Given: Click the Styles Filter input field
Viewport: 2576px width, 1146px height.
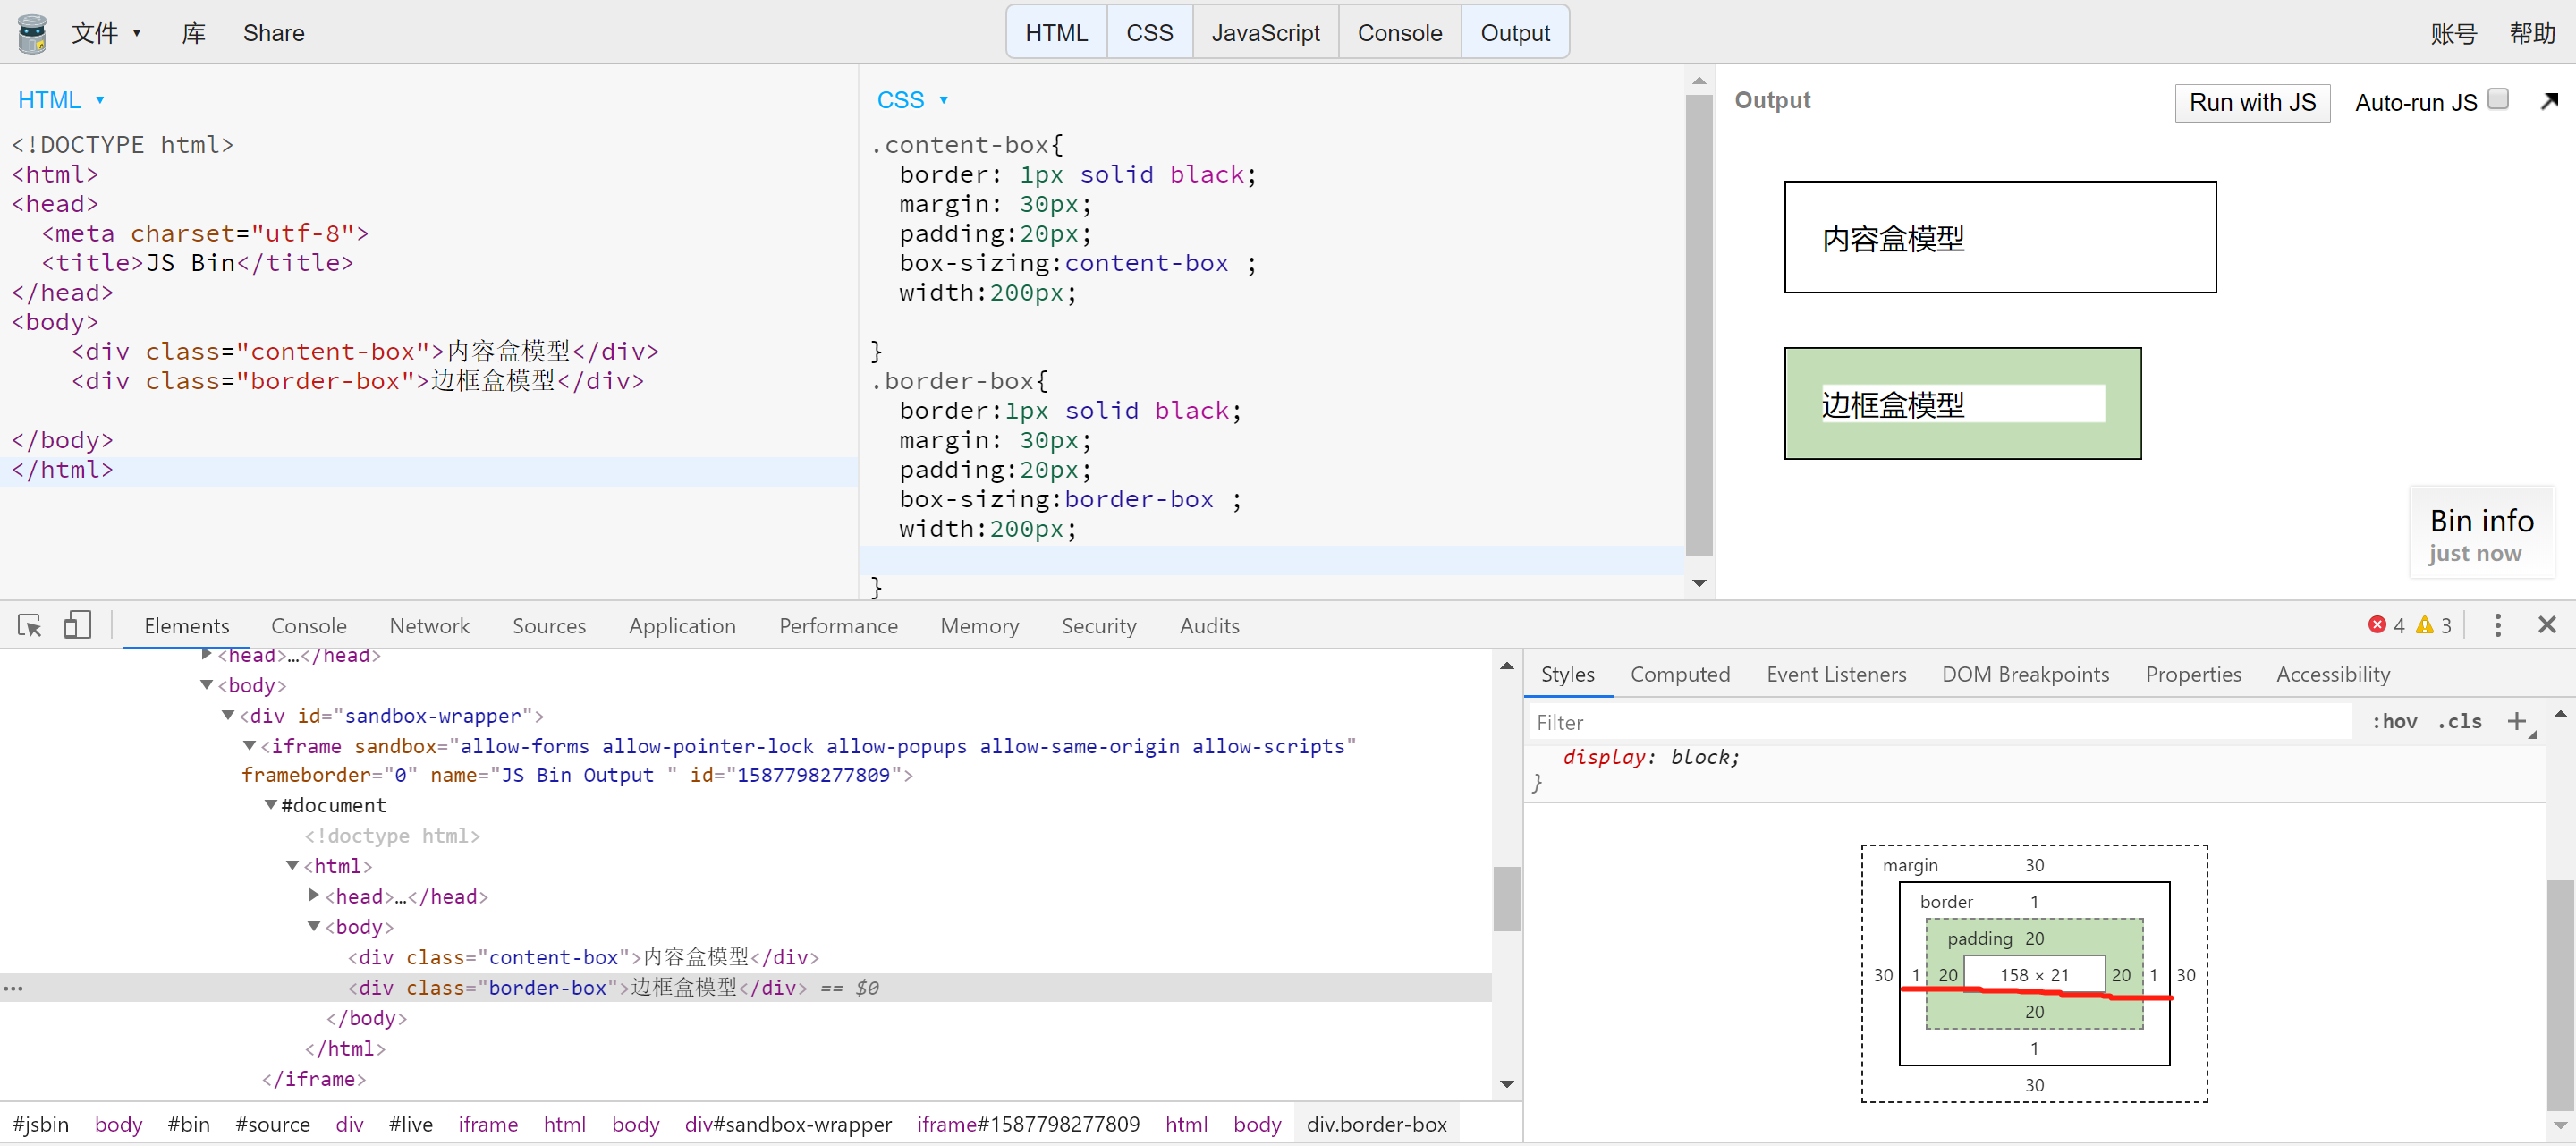Looking at the screenshot, I should pyautogui.click(x=1940, y=721).
